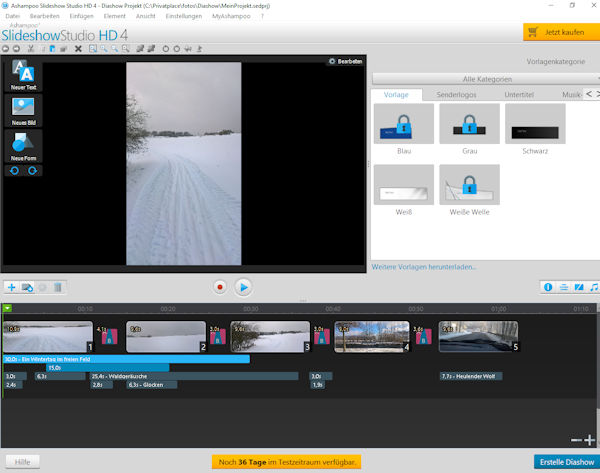This screenshot has height=473, width=600.
Task: Select slide 2 in the timeline
Action: point(166,337)
